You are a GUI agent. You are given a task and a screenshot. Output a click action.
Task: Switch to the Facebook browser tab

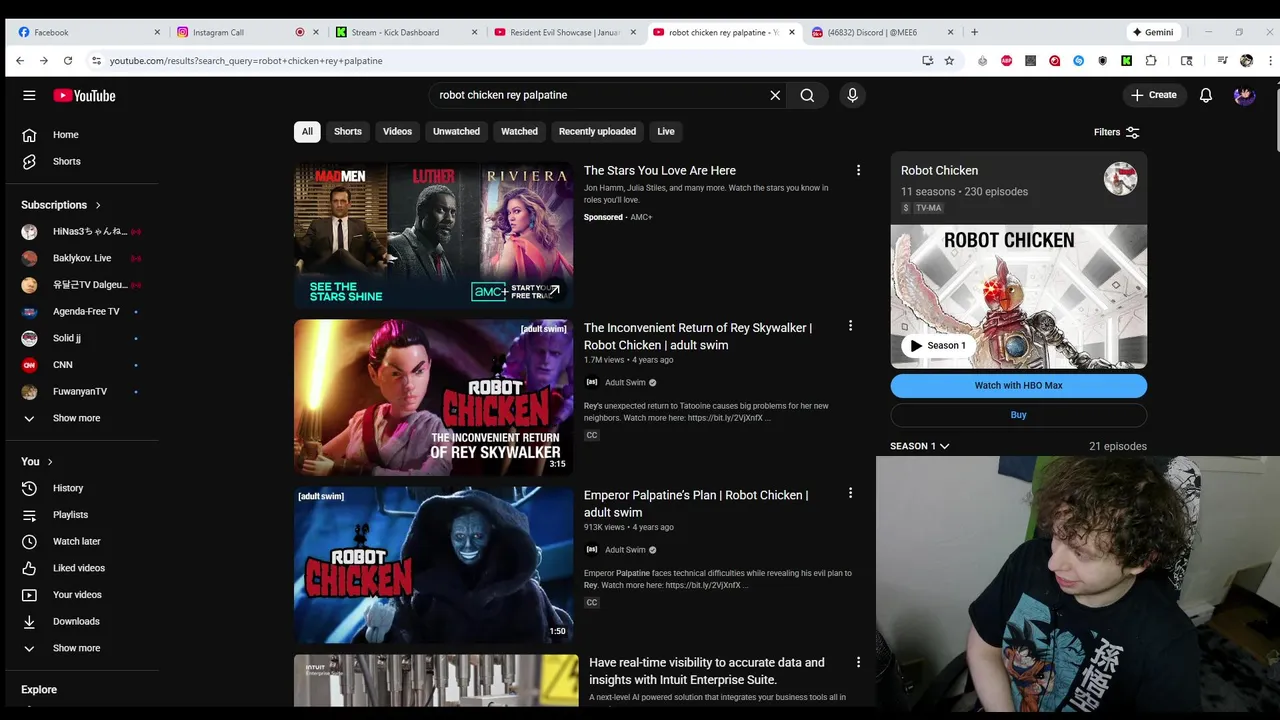coord(87,32)
